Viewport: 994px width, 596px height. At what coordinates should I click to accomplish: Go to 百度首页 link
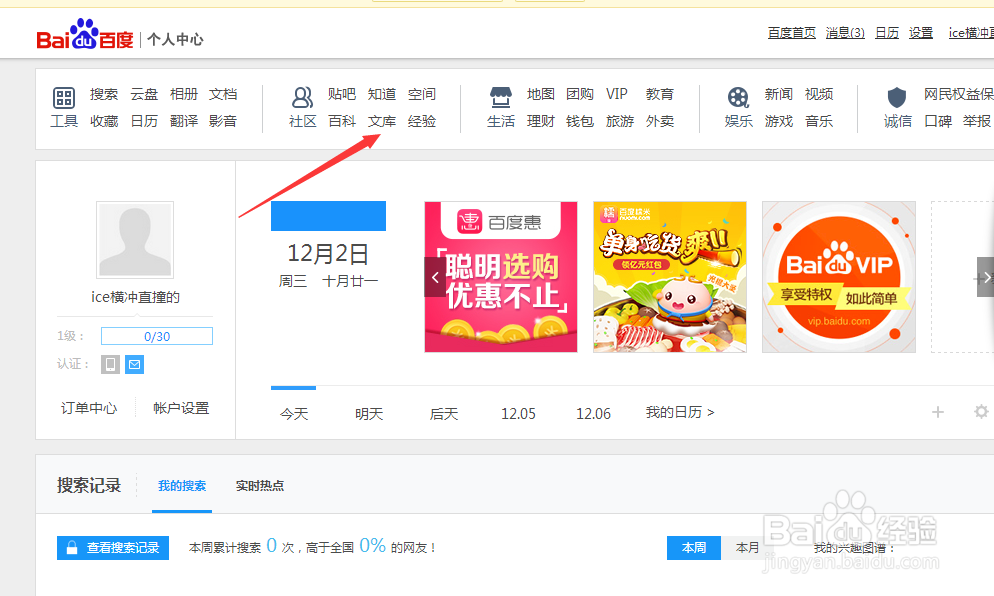click(792, 33)
